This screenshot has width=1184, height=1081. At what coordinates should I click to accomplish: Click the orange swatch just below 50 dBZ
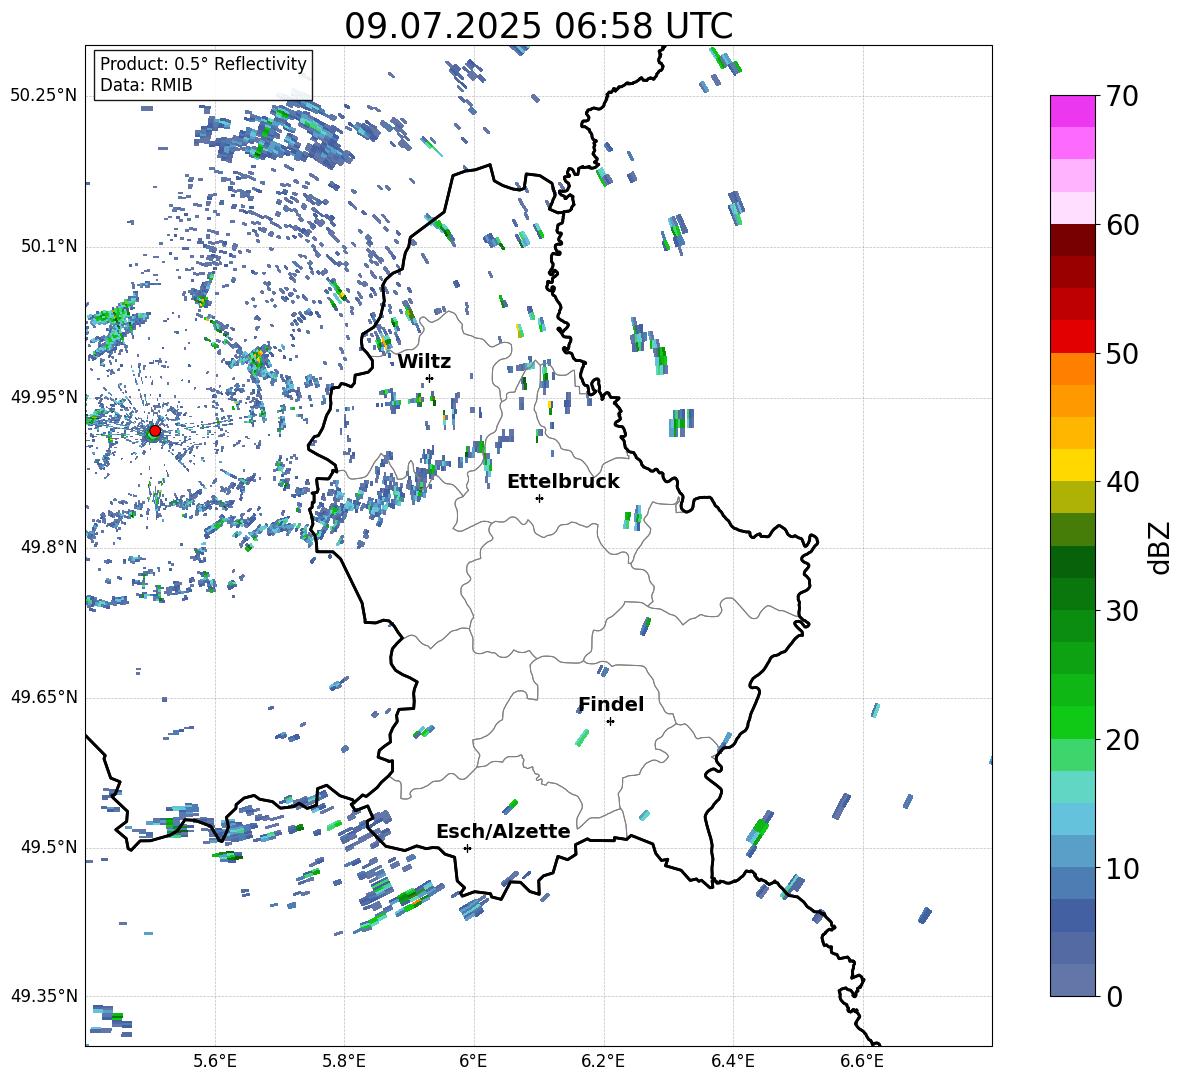pos(1073,369)
